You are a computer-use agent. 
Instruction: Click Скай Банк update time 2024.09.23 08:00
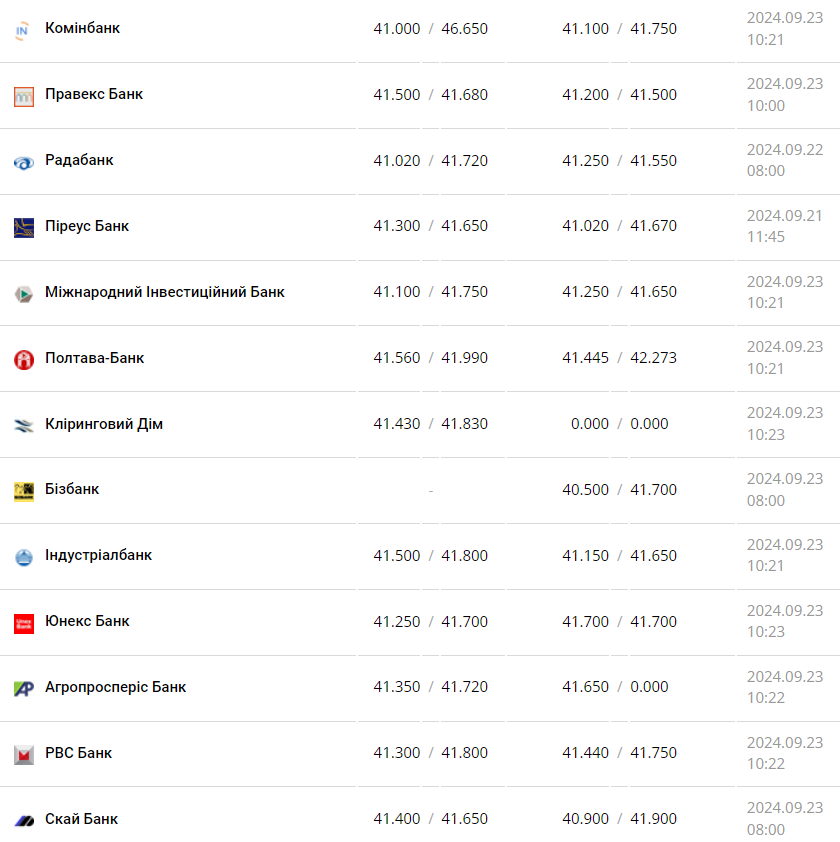point(784,818)
